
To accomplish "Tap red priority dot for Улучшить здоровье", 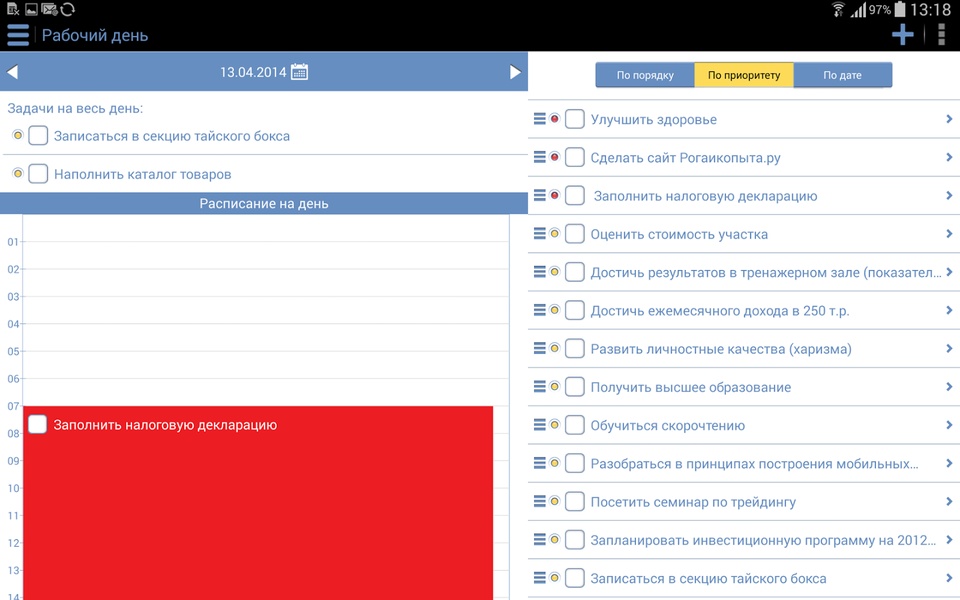I will point(555,119).
